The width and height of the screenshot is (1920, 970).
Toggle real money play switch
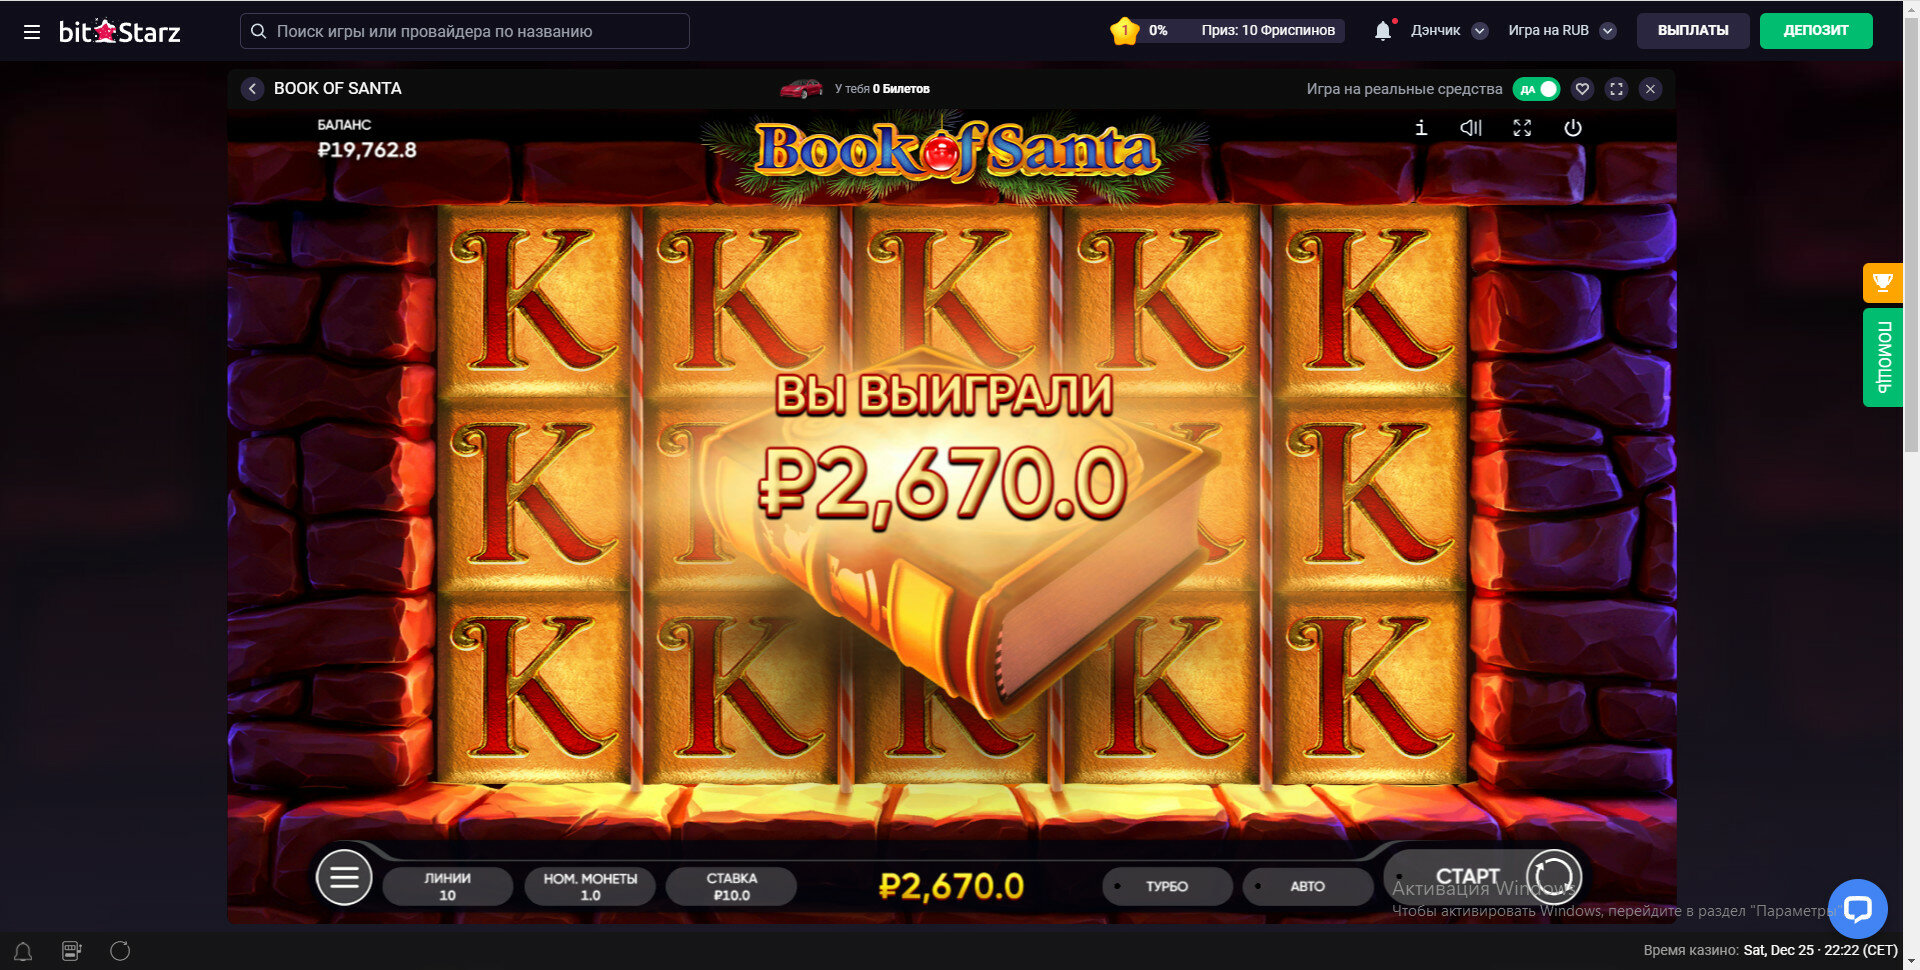click(1536, 89)
